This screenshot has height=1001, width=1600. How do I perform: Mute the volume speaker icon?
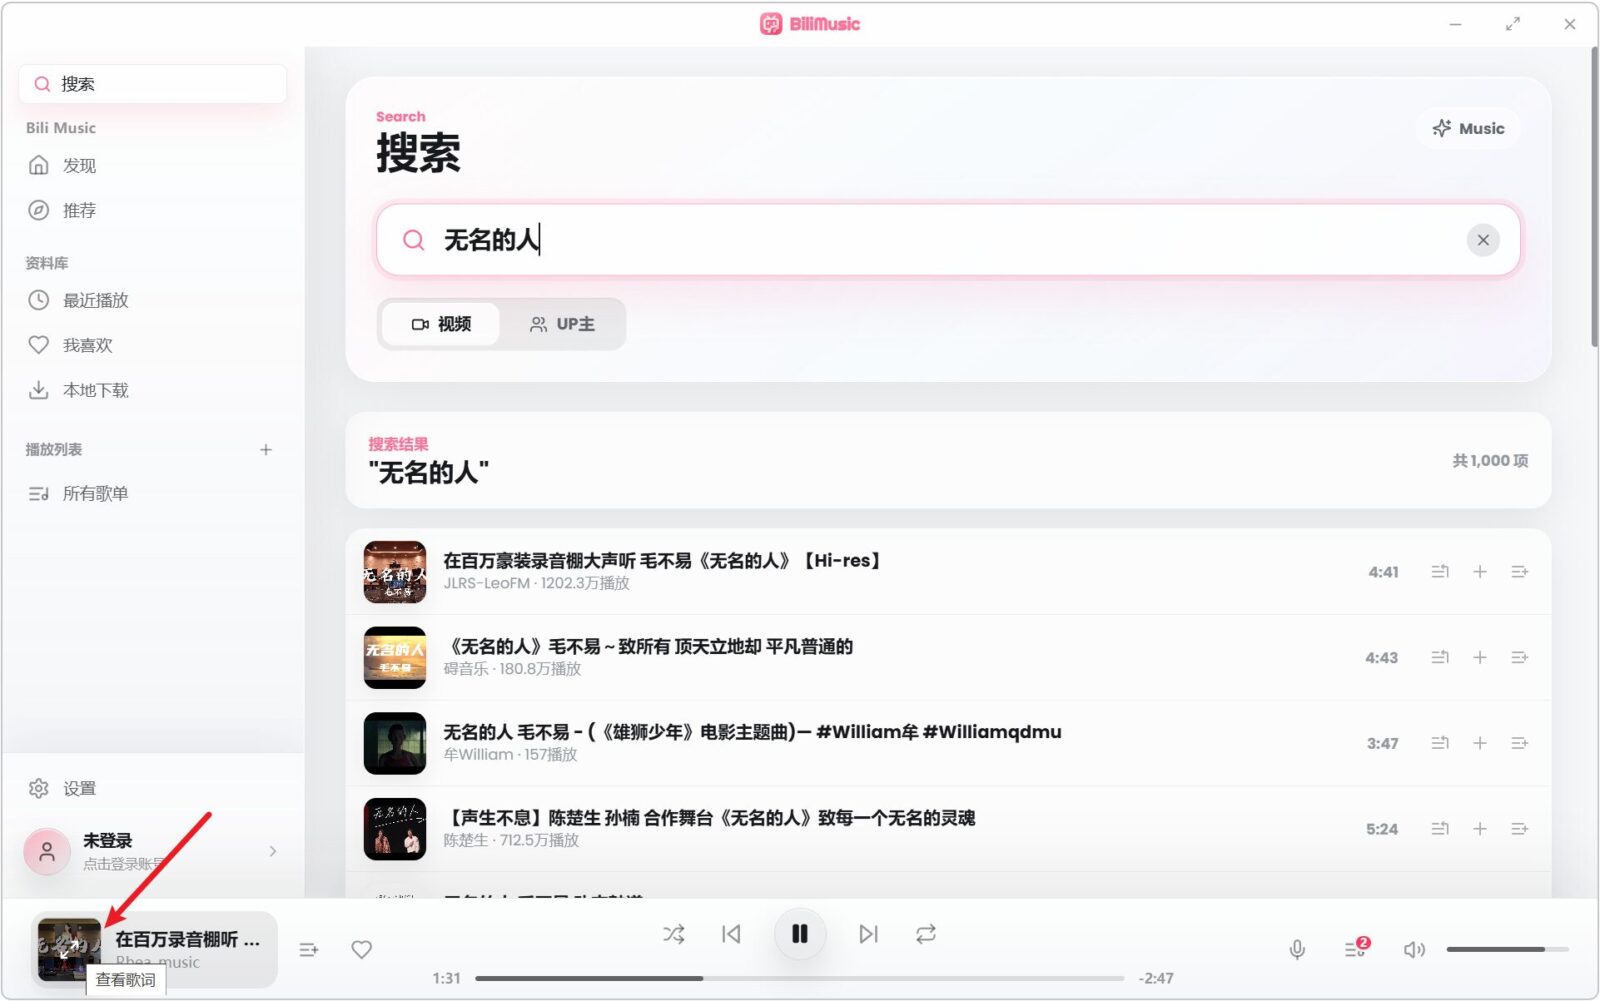[1414, 950]
